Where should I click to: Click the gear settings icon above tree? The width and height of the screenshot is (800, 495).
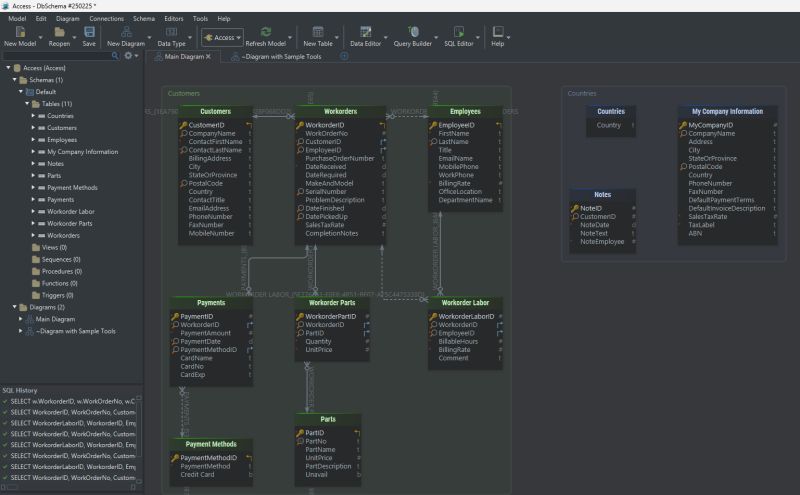128,56
